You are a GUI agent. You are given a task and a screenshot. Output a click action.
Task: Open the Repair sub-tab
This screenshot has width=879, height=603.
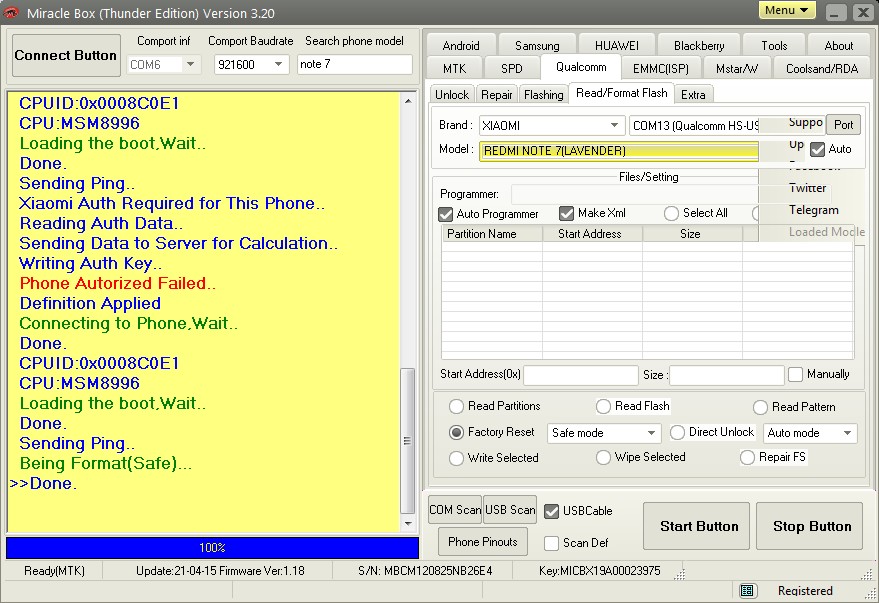pos(497,94)
